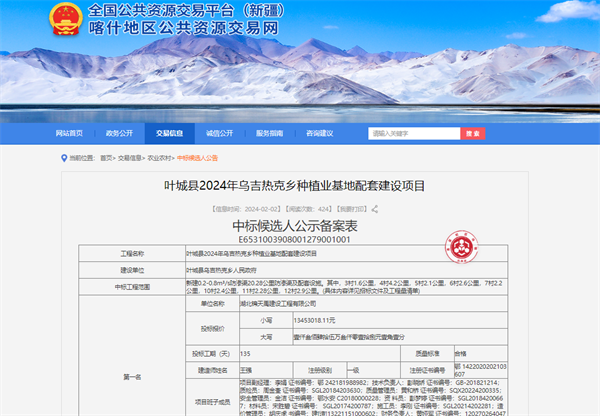Open the 咨询建议 menu item
Viewport: 600px width, 416px height.
[x=319, y=132]
